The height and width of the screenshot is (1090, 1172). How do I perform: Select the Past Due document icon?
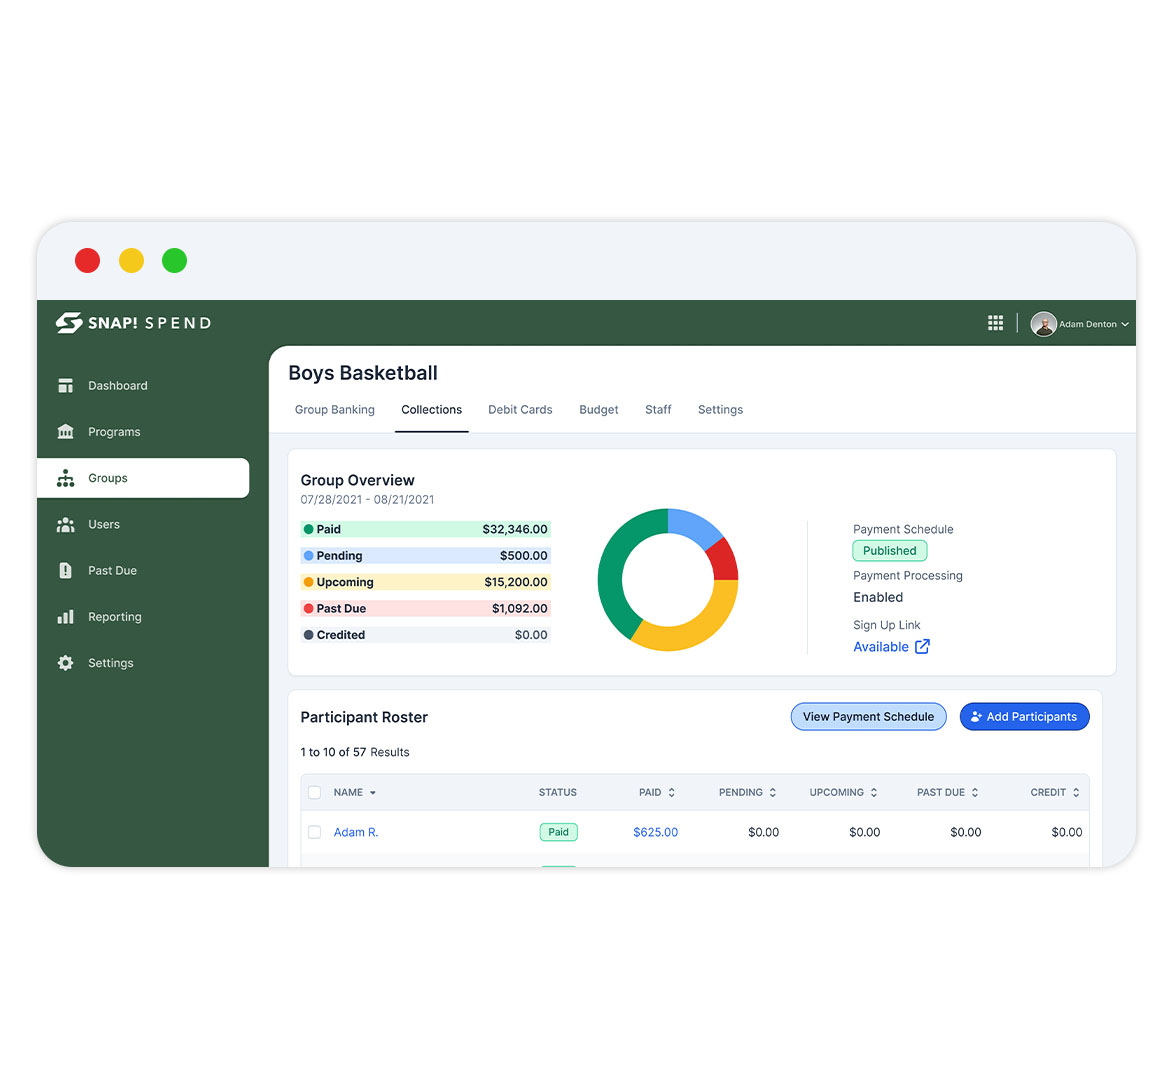tap(66, 571)
